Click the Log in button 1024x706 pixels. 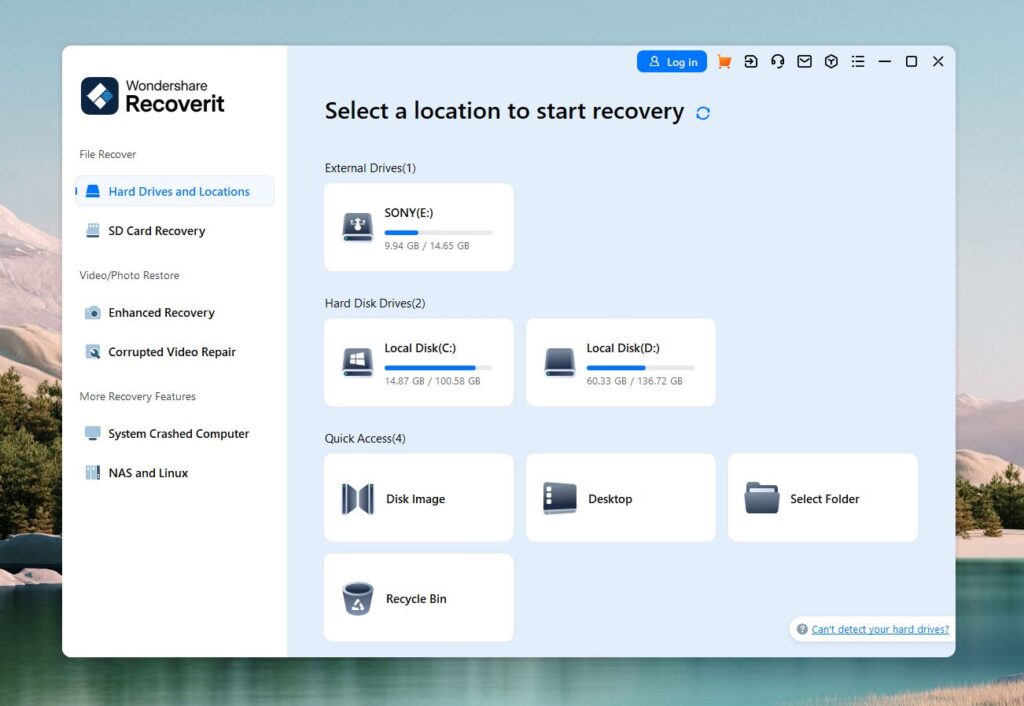pos(671,61)
